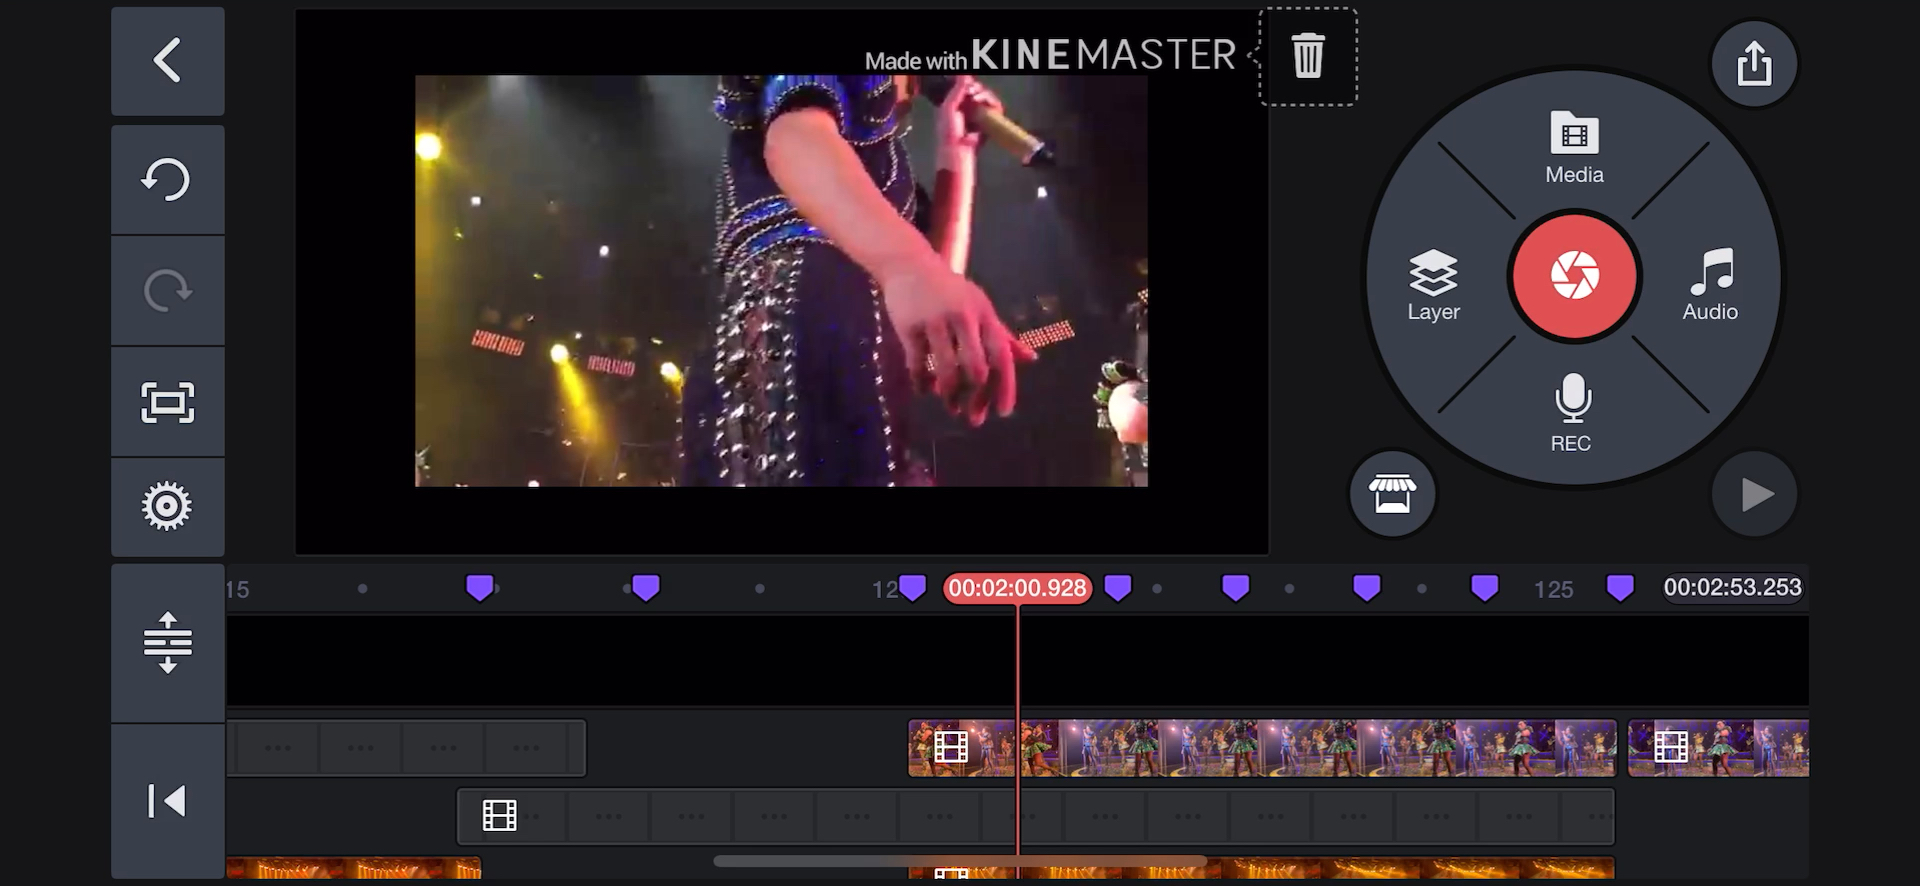The image size is (1920, 886).
Task: Select the purple bookmark before 00:02:00.928
Action: coord(912,588)
